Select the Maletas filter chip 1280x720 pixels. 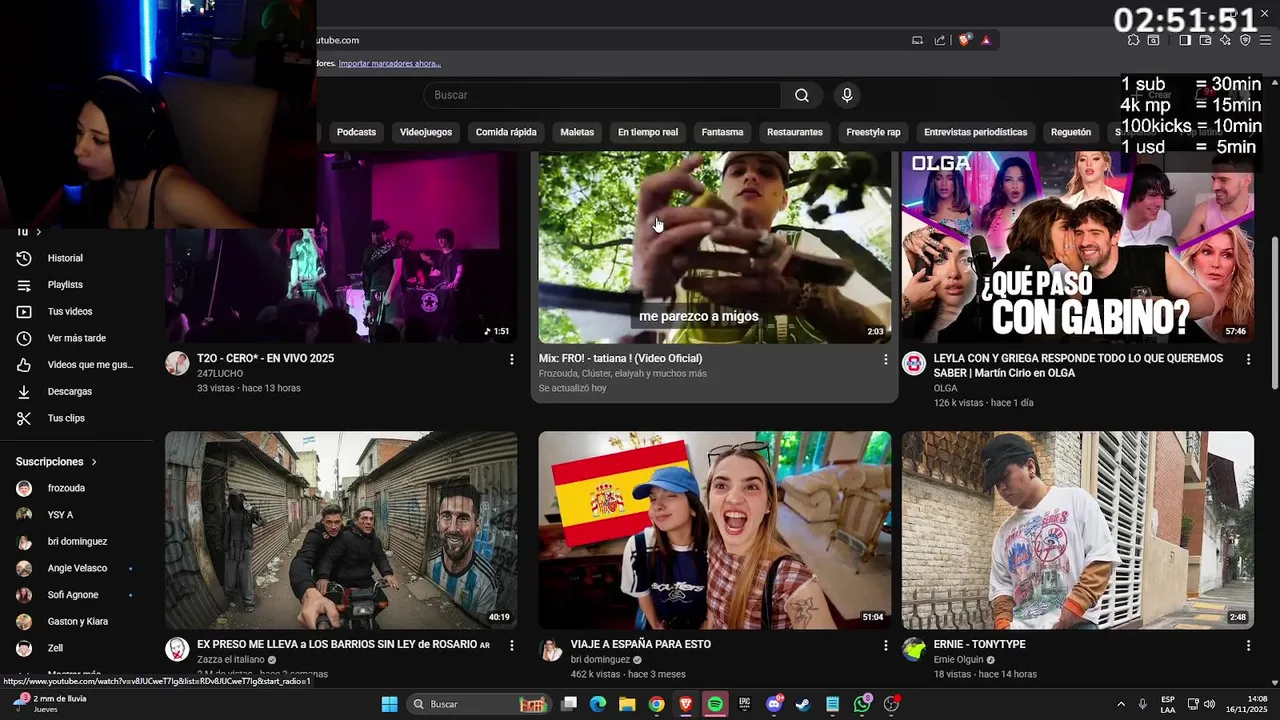(x=577, y=132)
